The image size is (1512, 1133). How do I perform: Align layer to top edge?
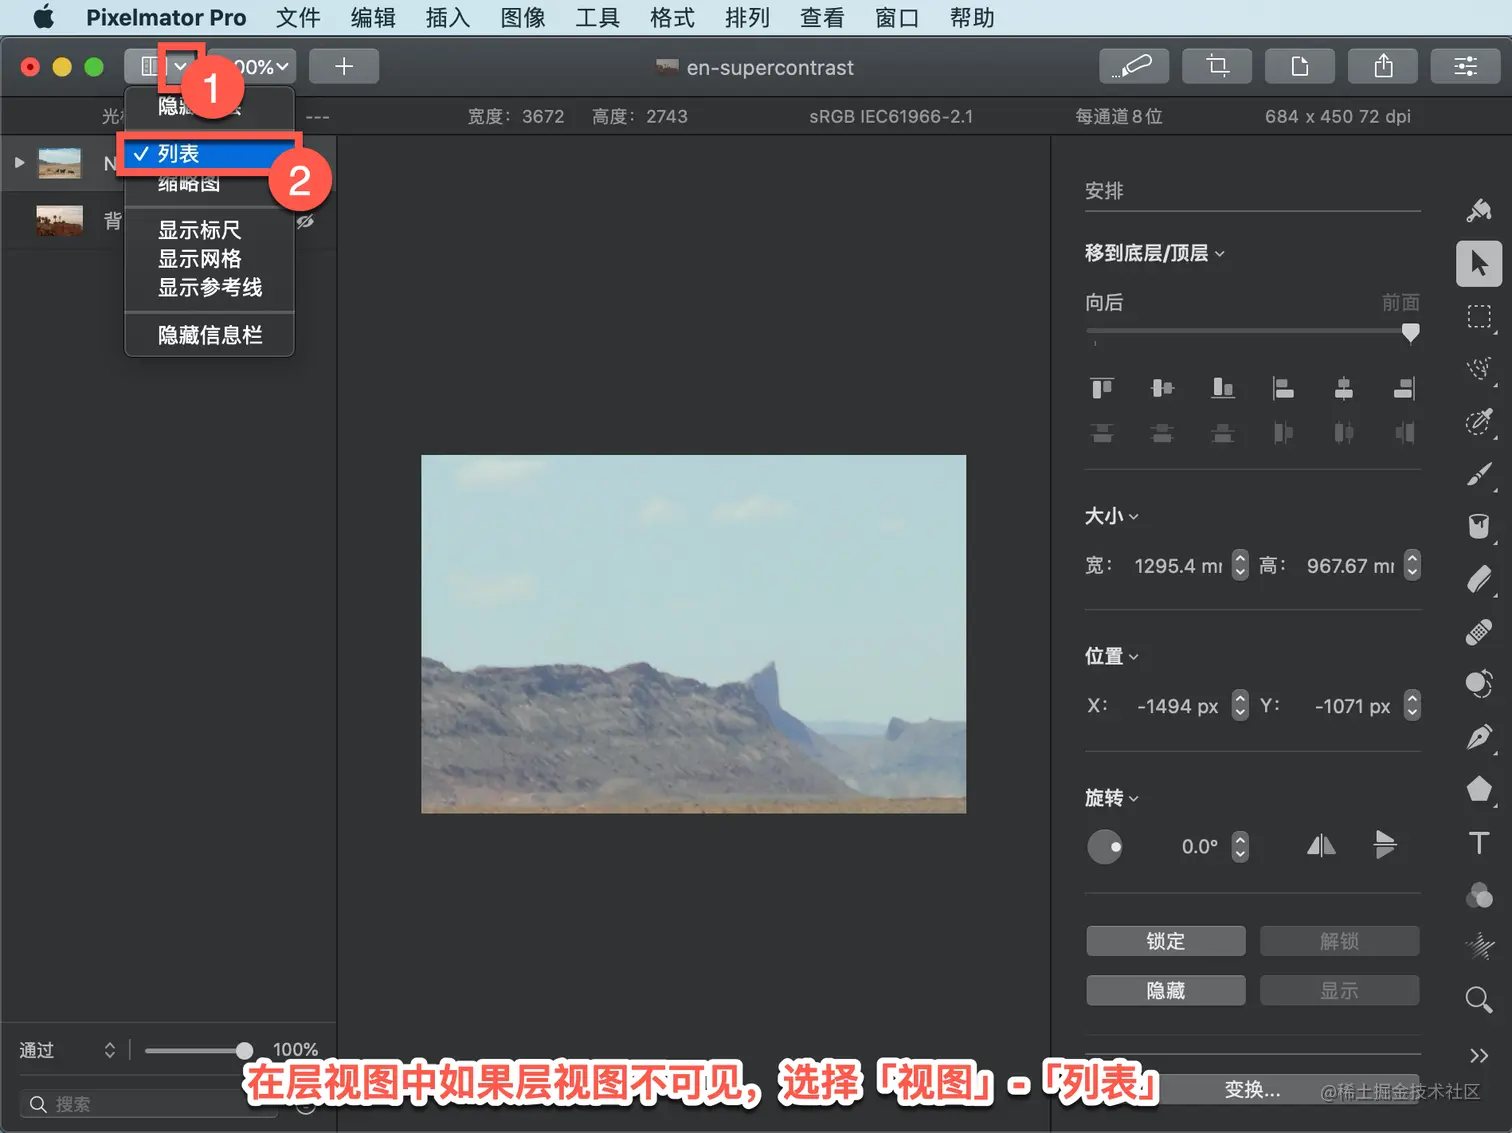(1102, 387)
